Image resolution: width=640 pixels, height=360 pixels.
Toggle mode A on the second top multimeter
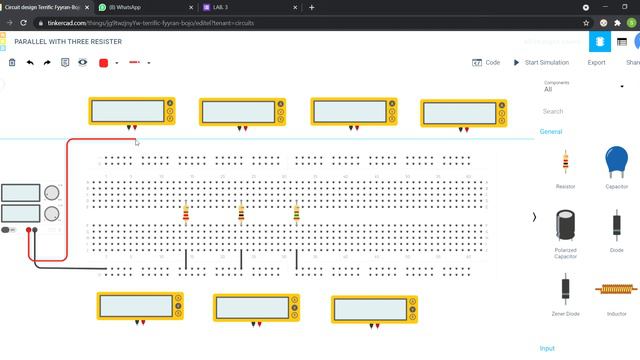(280, 104)
